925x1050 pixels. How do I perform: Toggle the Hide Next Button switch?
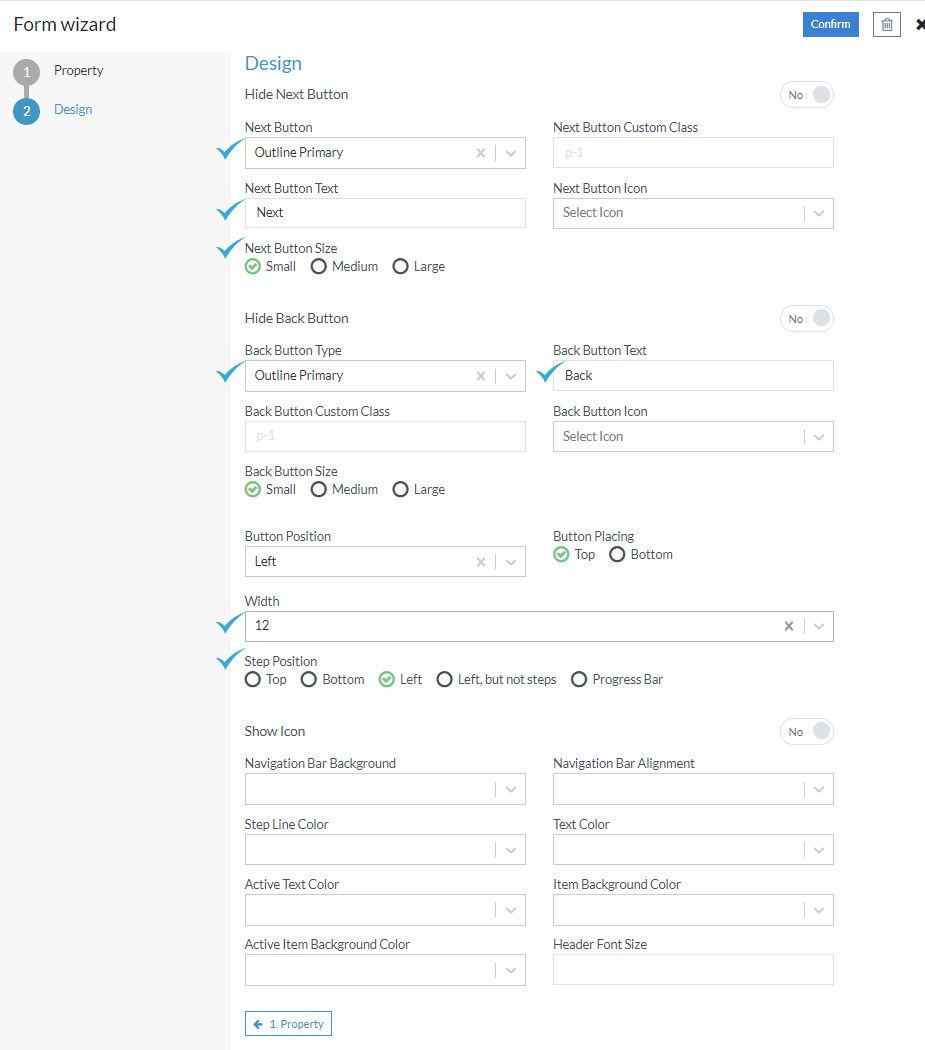click(x=807, y=95)
